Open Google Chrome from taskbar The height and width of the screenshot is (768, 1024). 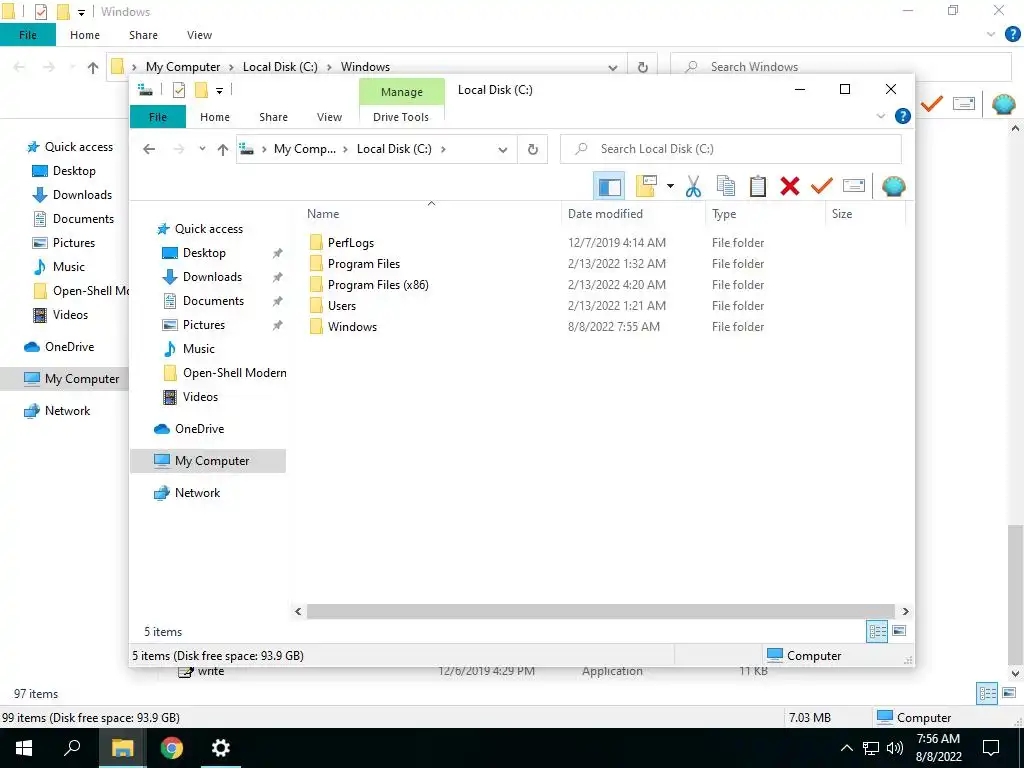pos(172,748)
